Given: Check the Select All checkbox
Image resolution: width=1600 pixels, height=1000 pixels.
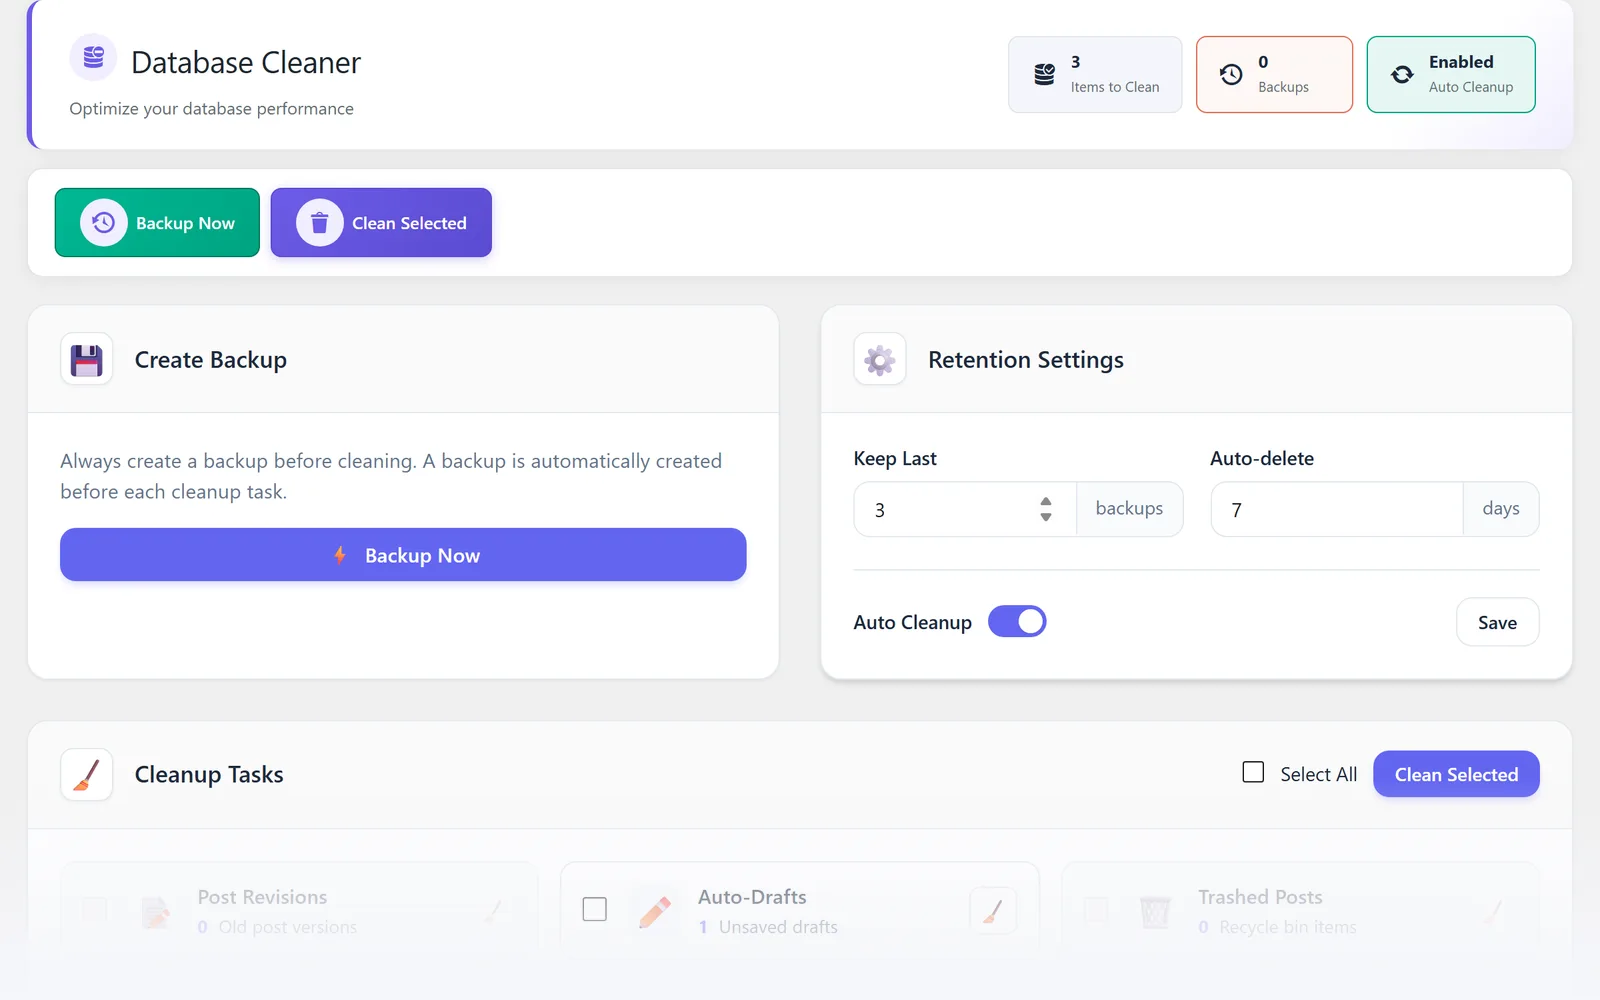Looking at the screenshot, I should tap(1253, 772).
